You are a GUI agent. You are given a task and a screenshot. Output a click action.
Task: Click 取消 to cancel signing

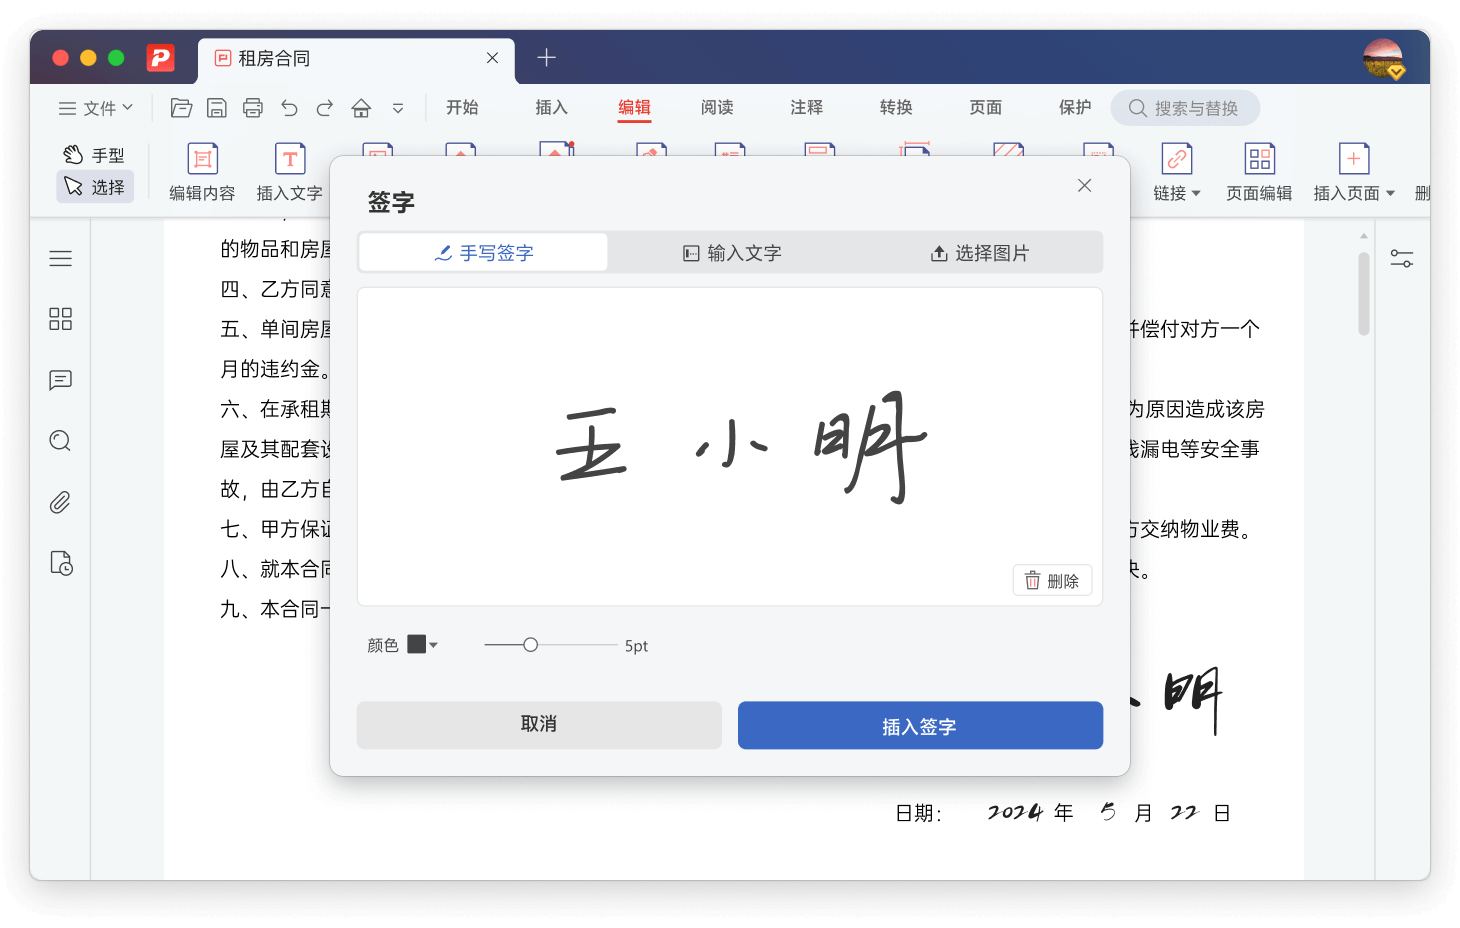pos(539,725)
